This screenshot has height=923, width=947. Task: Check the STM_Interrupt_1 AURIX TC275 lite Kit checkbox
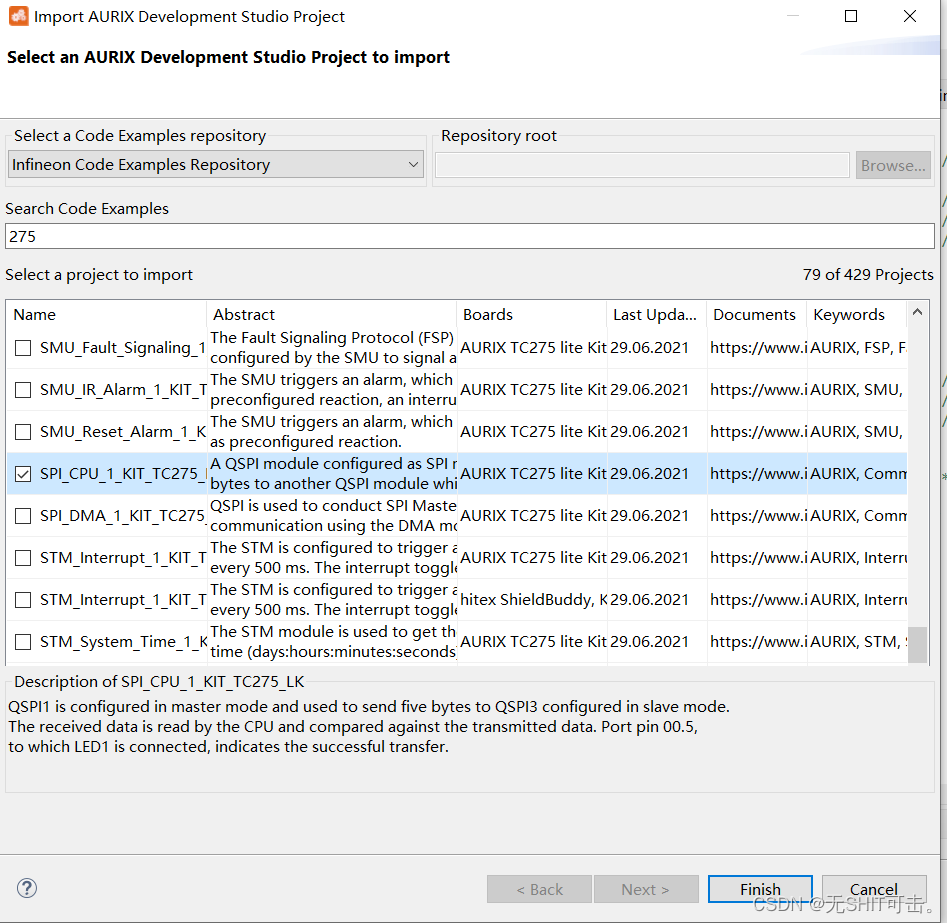click(23, 558)
